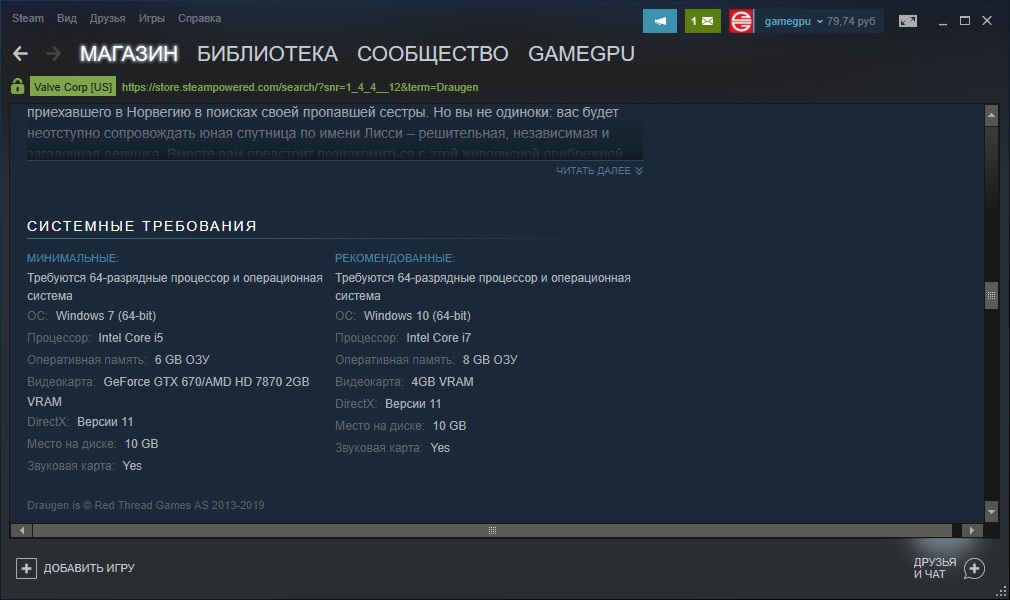Click the store URL address text

tap(300, 87)
